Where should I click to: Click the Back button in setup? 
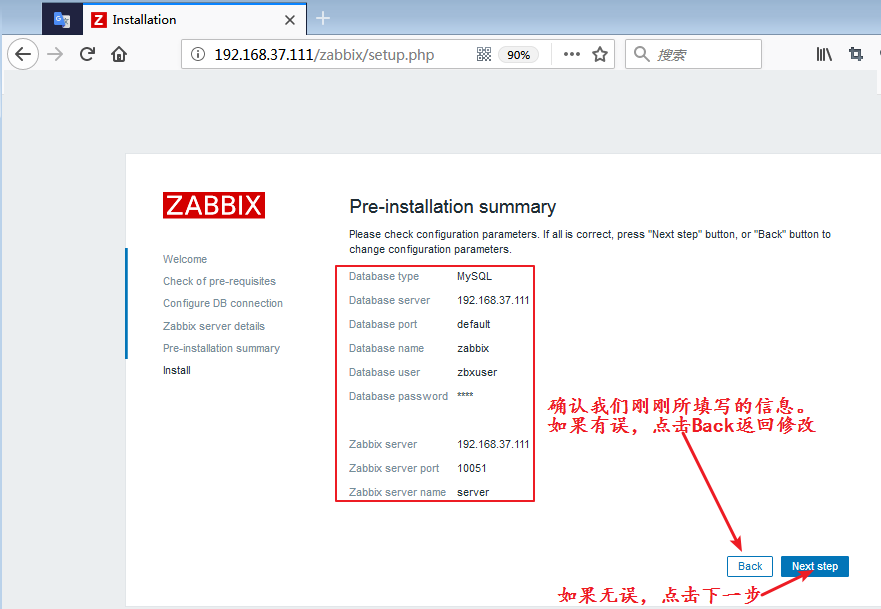[x=750, y=566]
